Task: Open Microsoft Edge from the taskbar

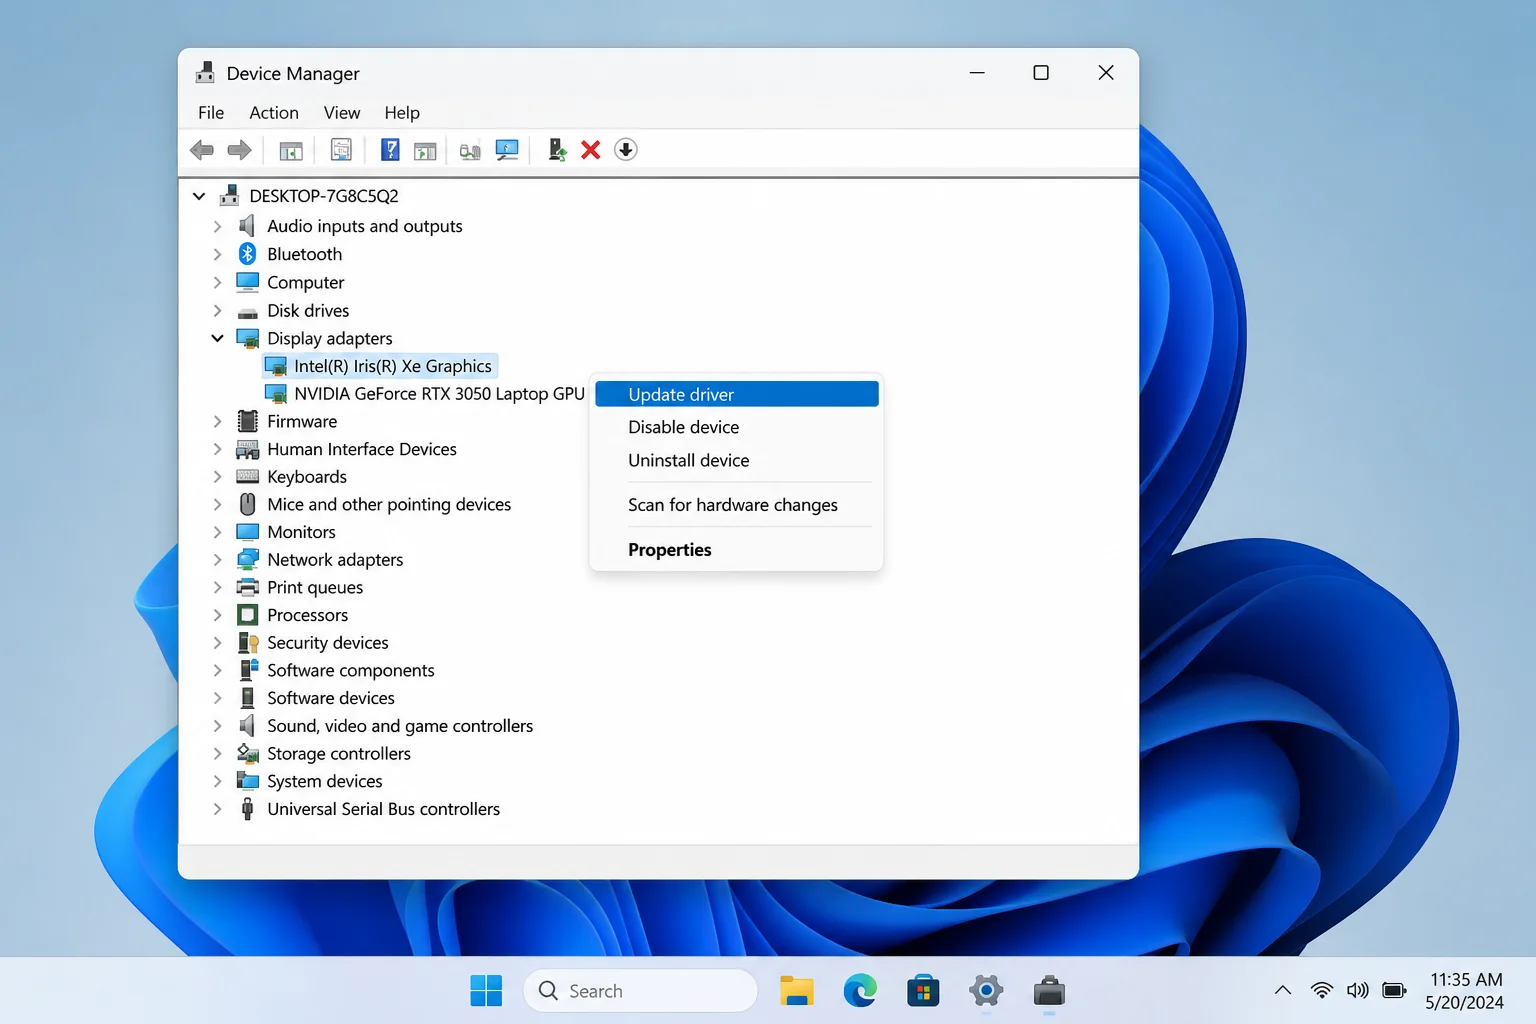Action: tap(860, 991)
